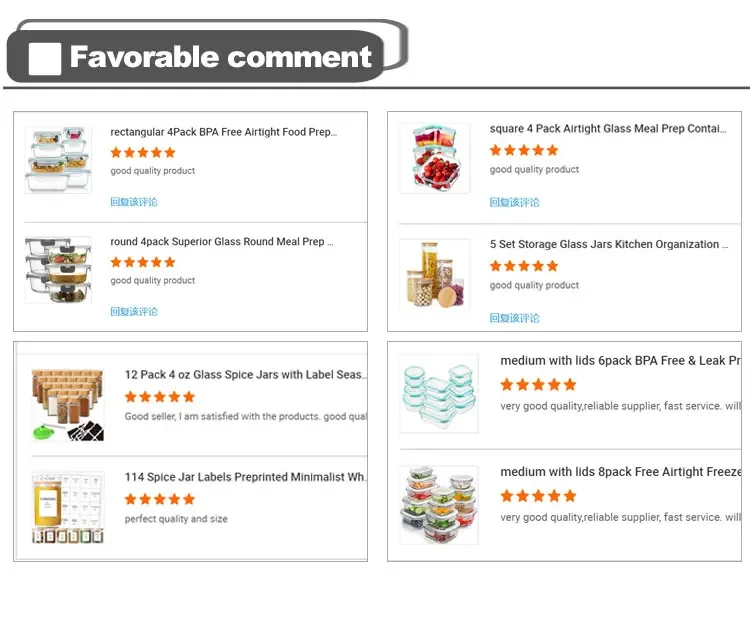This screenshot has height=628, width=750.
Task: Click the reply link under the round 4pack review
Action: point(134,312)
